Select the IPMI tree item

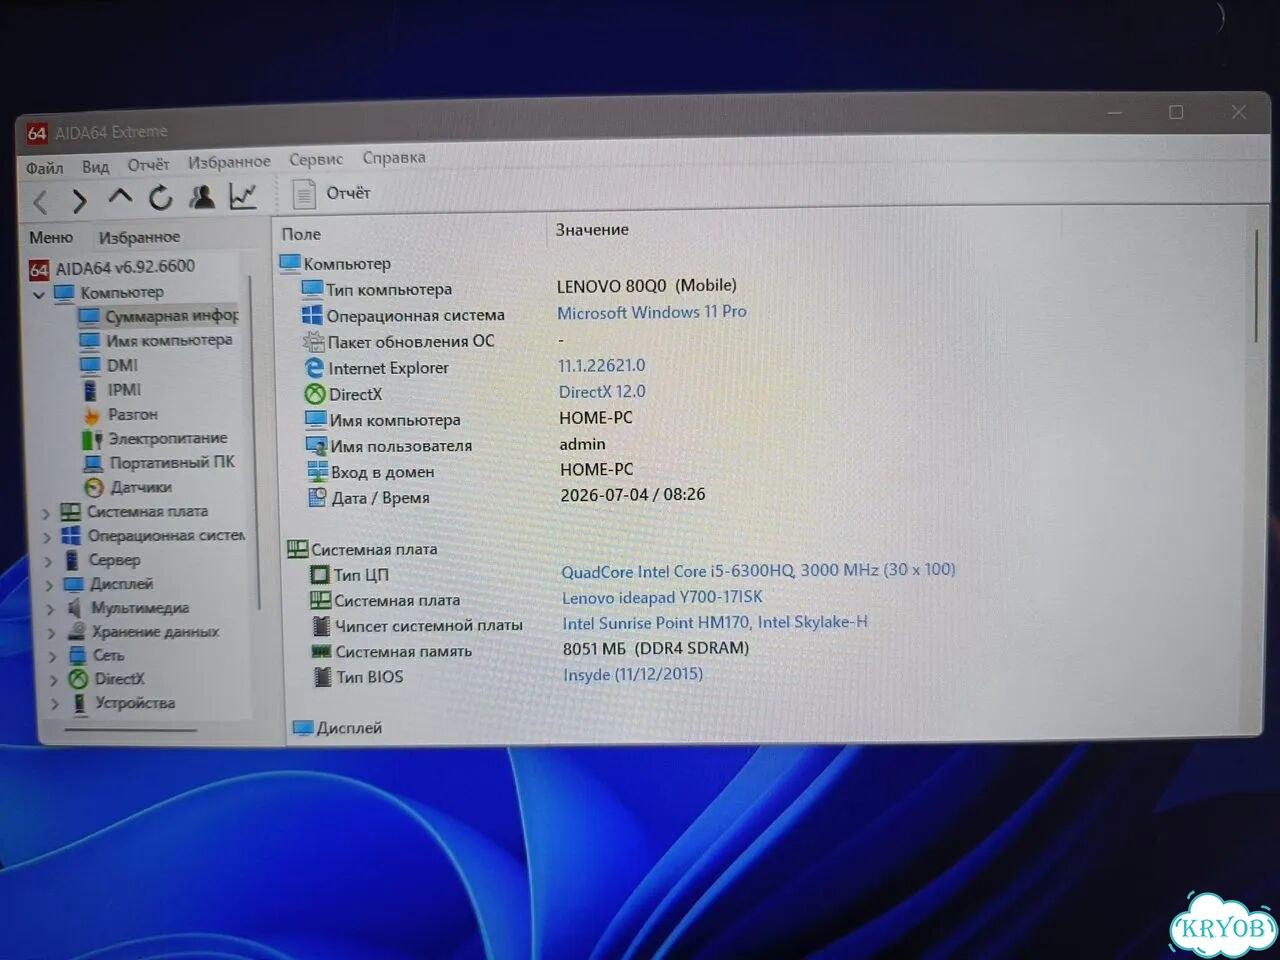111,390
